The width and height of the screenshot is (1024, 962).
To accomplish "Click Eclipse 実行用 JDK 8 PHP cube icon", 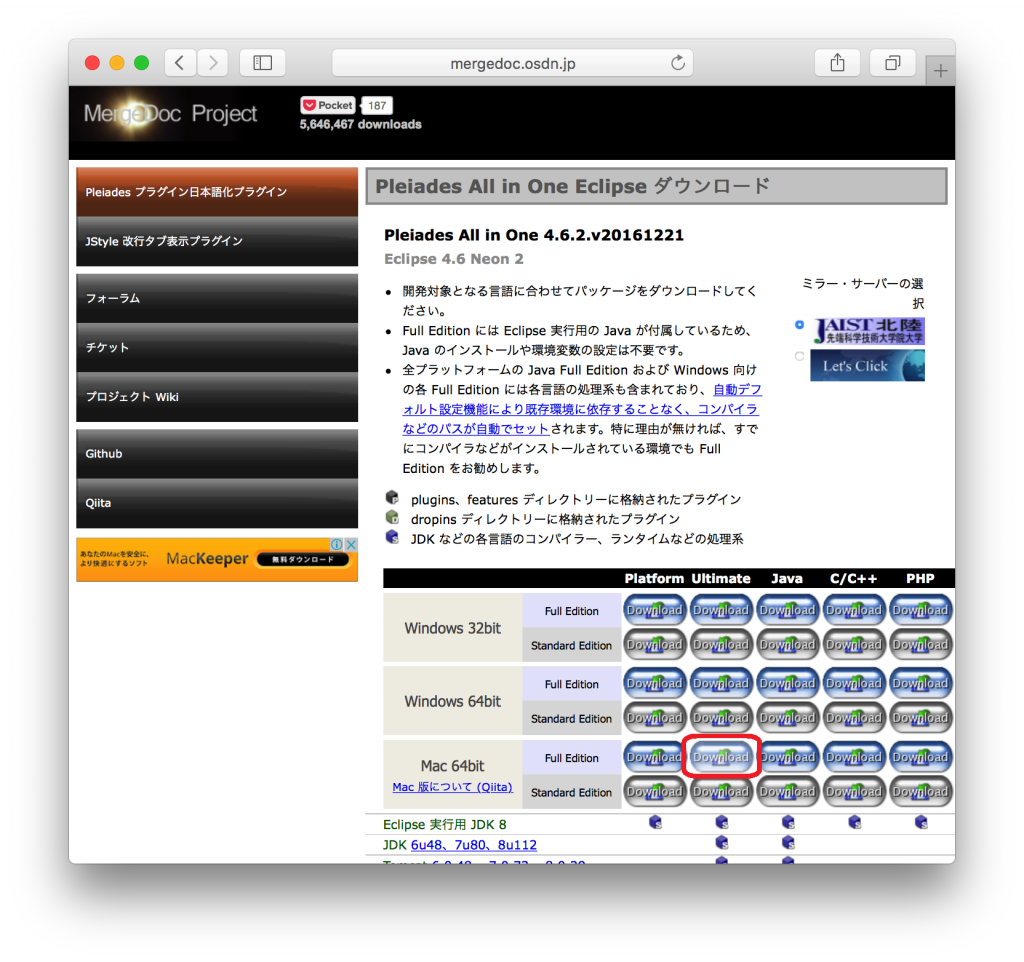I will 921,822.
